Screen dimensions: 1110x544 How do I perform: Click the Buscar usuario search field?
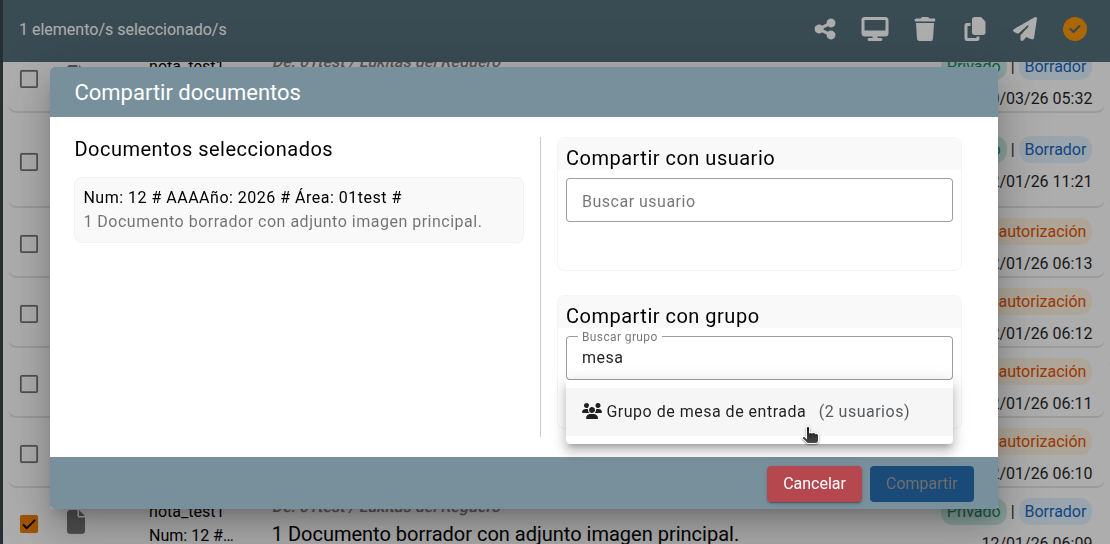[759, 200]
